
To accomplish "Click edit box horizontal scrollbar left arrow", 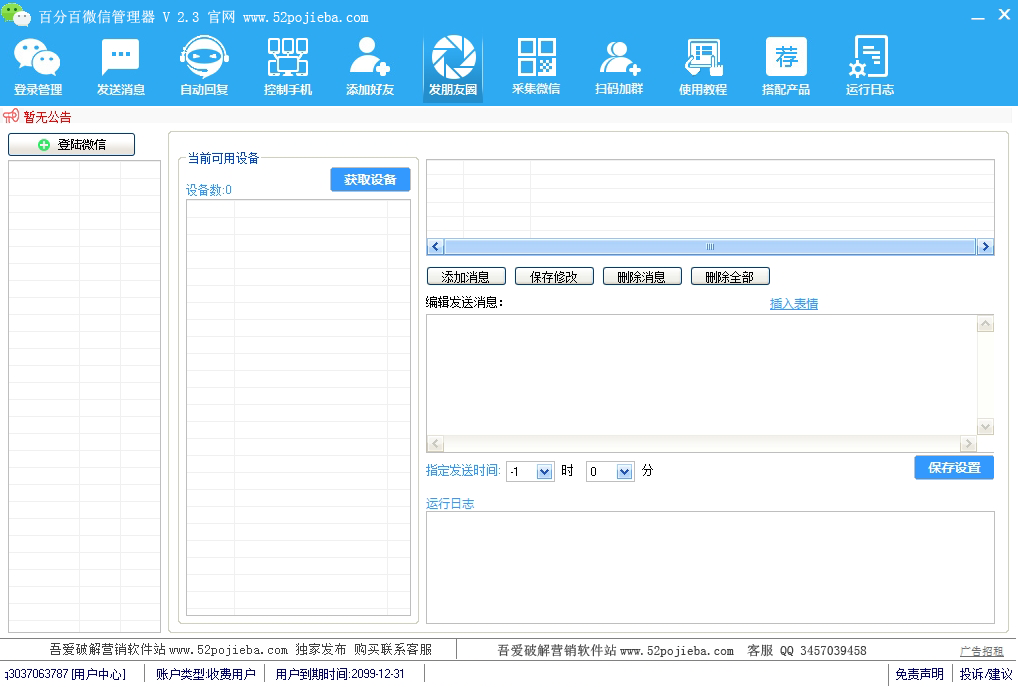I will 435,444.
